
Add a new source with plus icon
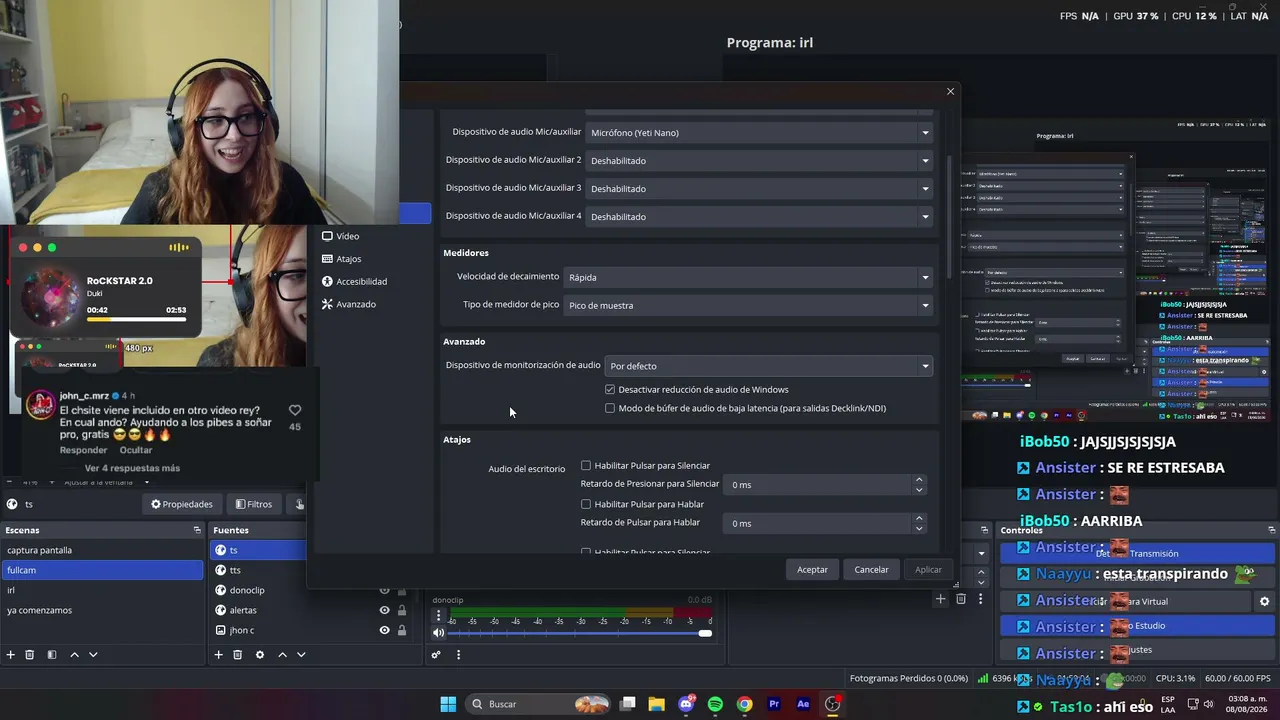pos(218,655)
